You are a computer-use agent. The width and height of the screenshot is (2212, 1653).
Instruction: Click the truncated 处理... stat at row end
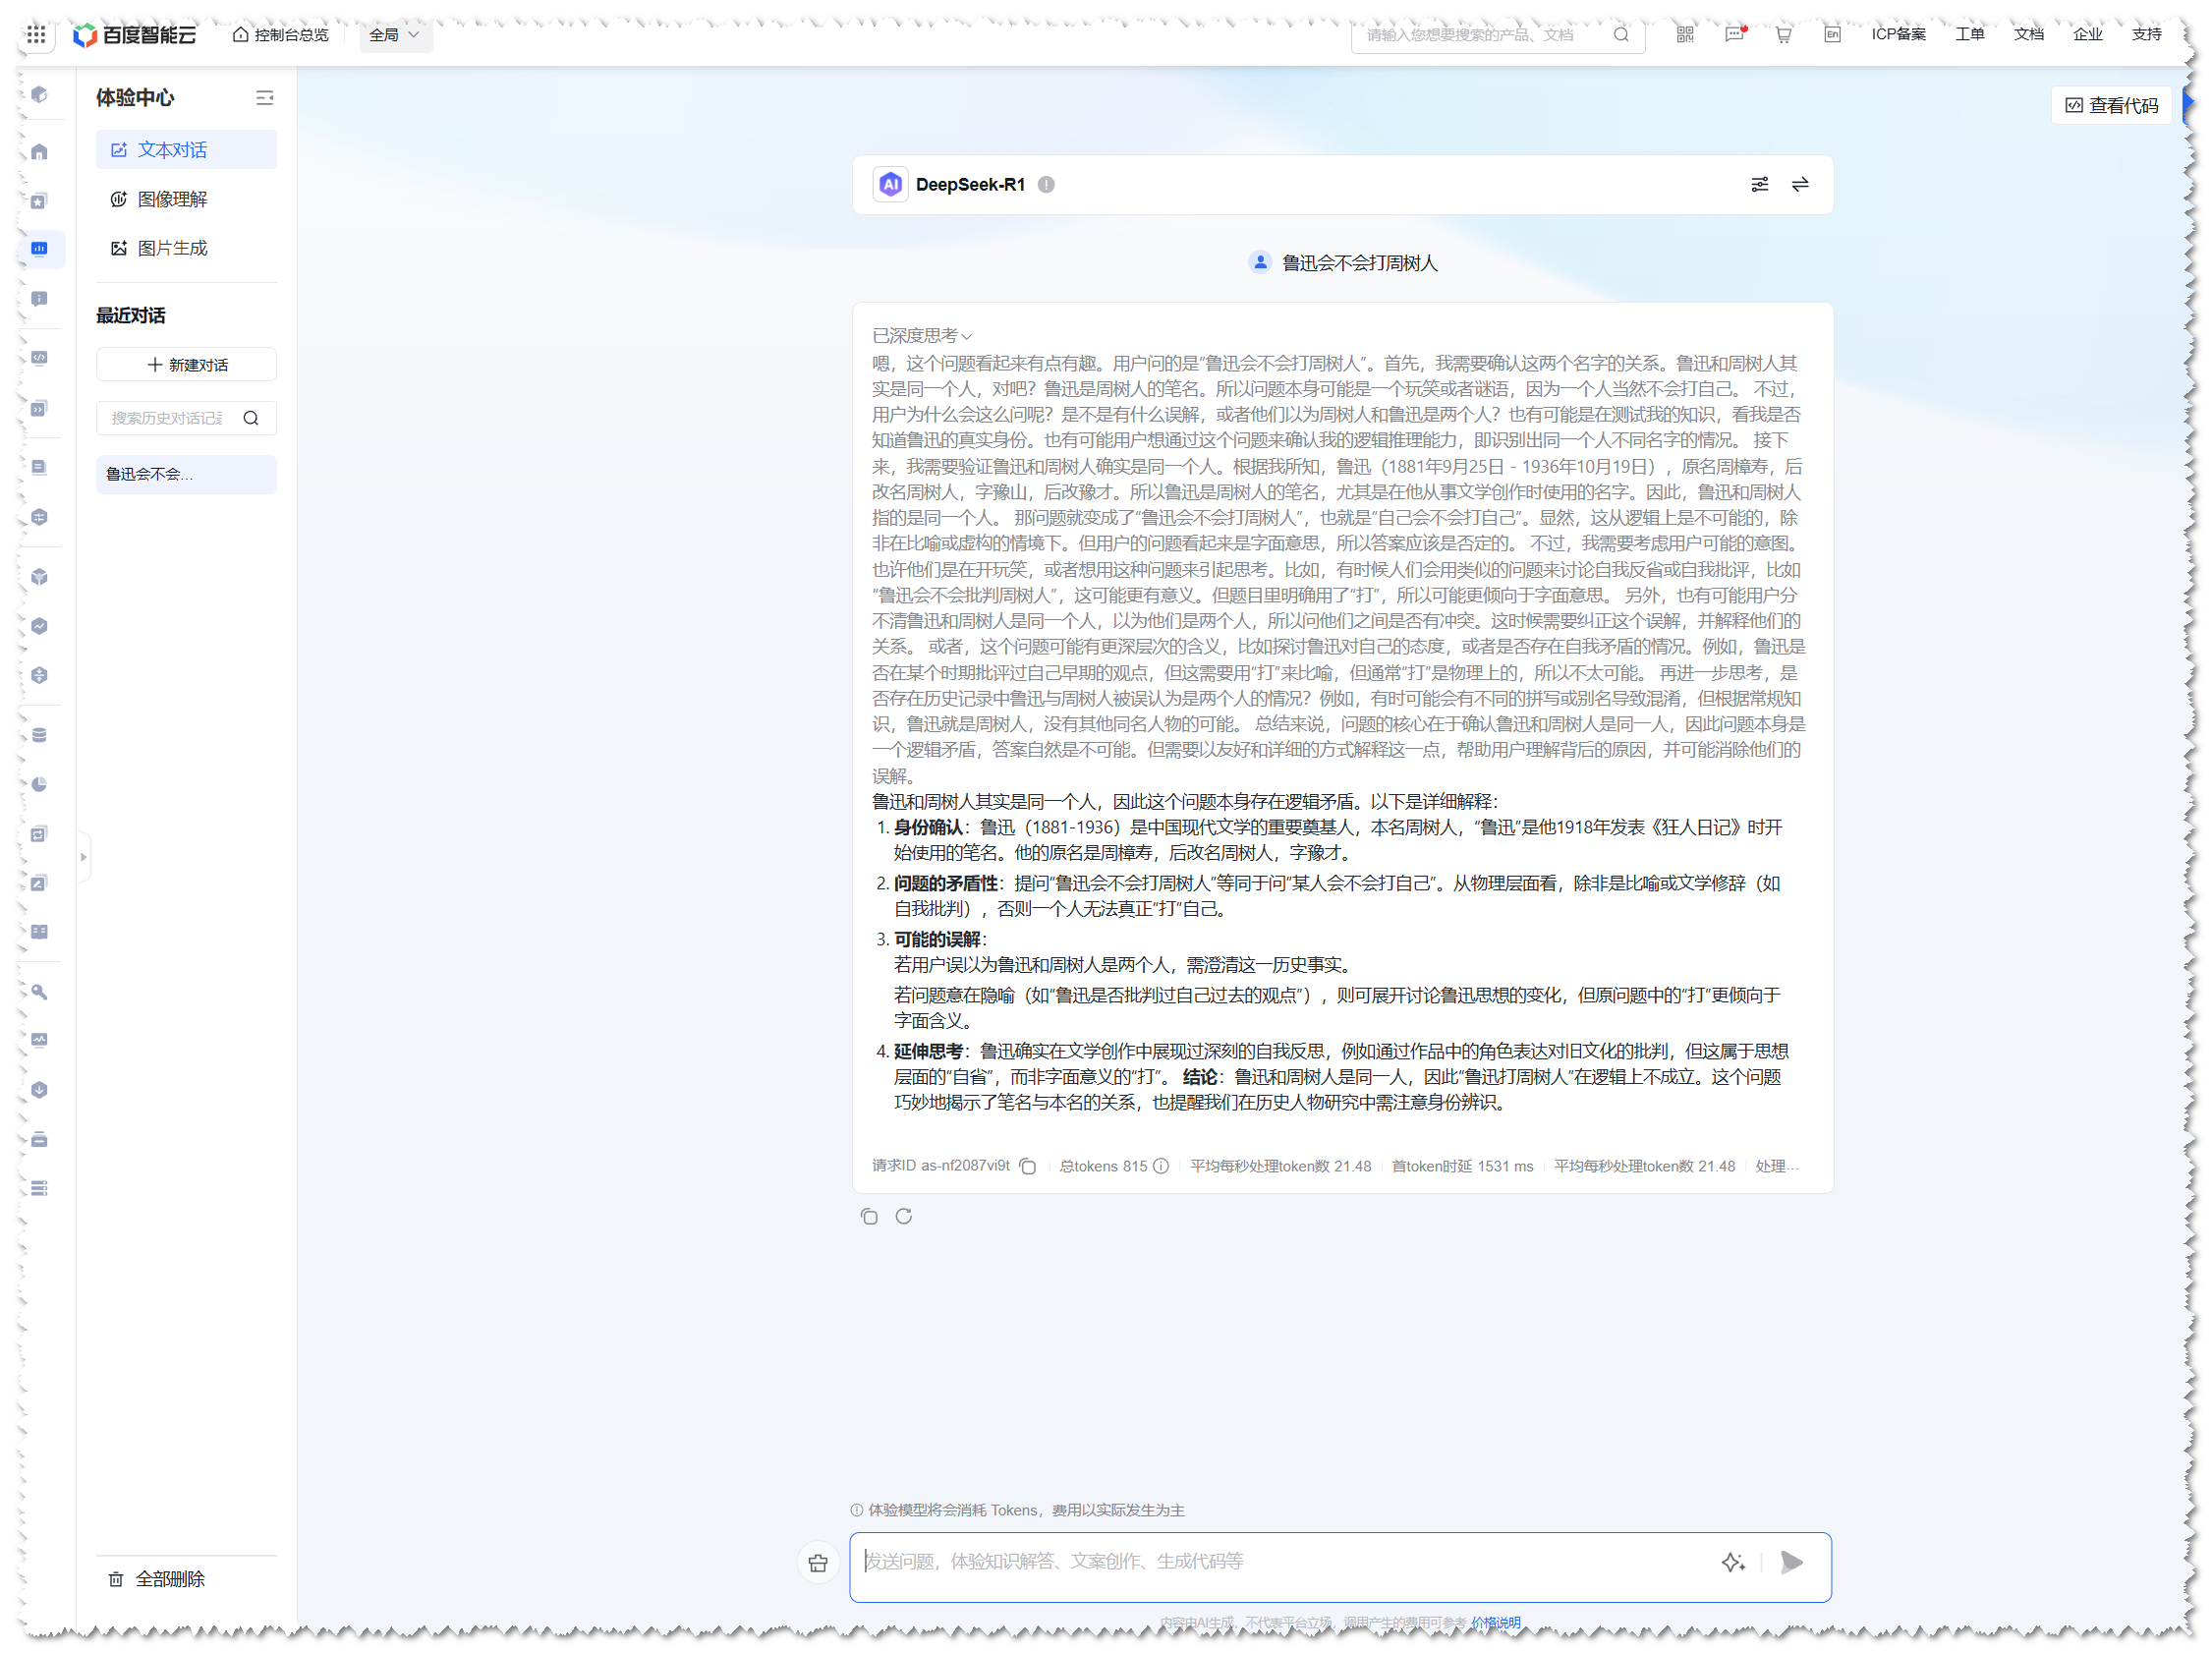click(1776, 1166)
